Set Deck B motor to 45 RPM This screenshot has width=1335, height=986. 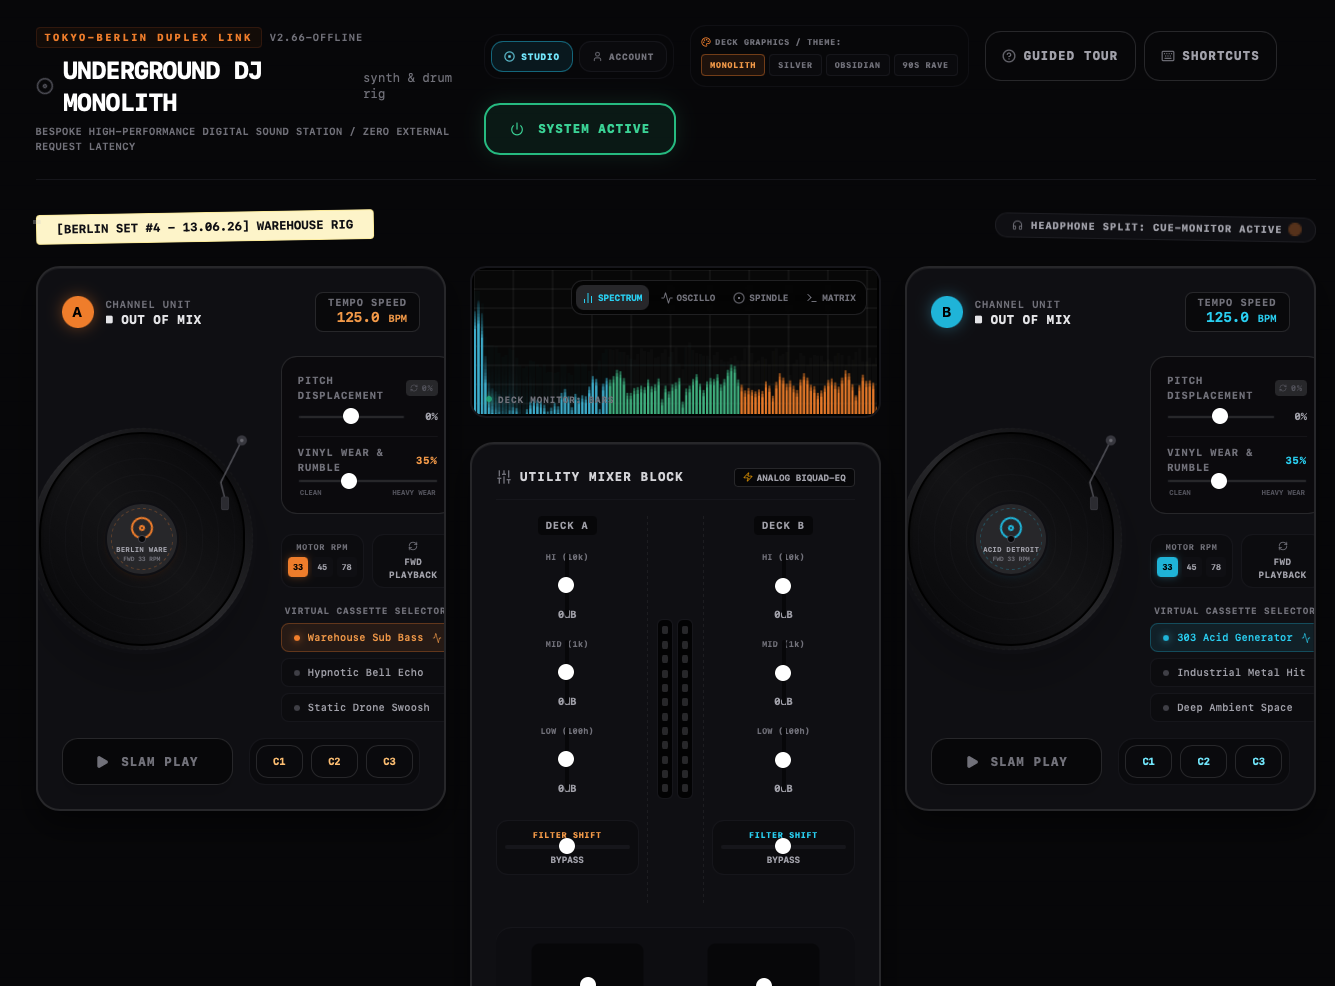pos(1191,567)
